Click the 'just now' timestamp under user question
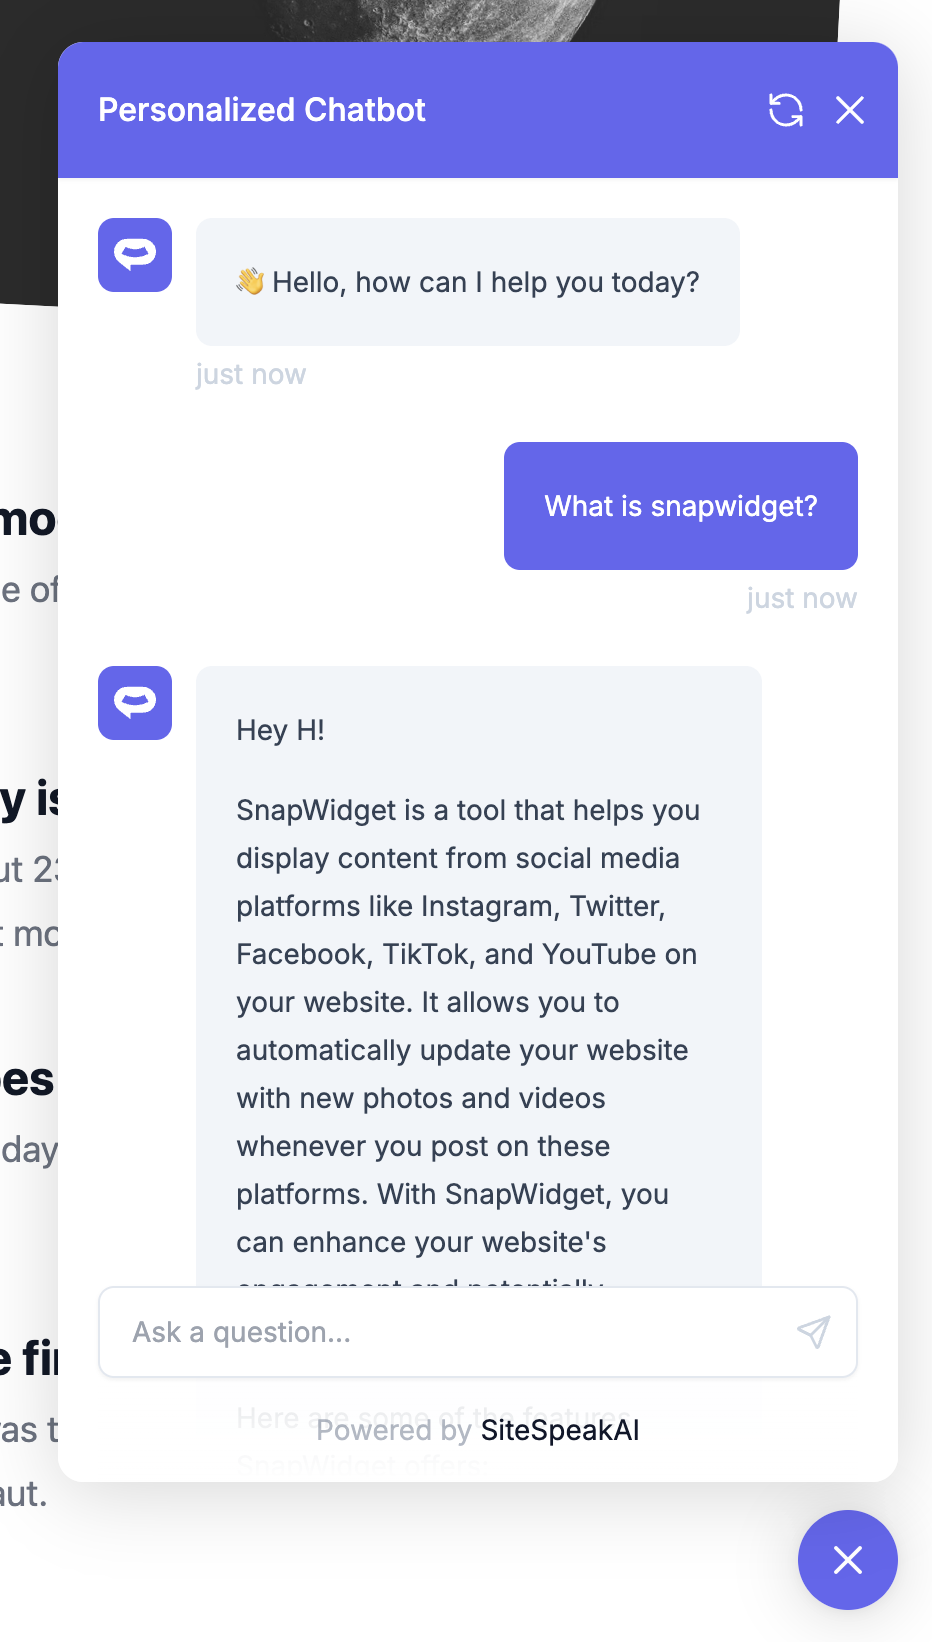 click(801, 599)
